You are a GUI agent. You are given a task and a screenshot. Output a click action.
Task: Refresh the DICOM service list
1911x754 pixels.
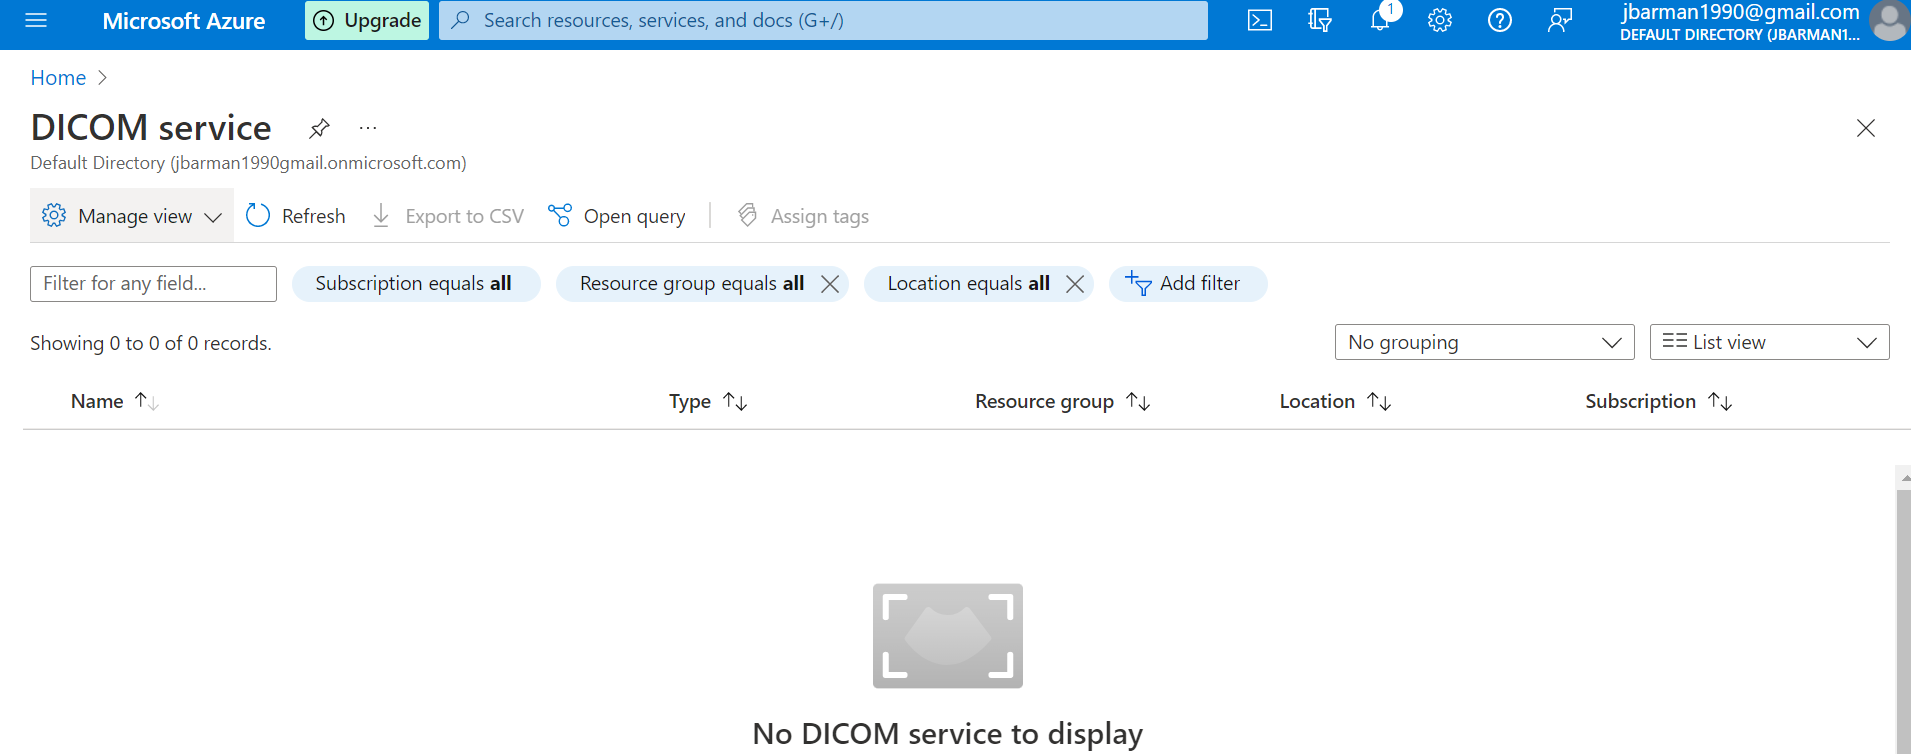click(x=296, y=216)
